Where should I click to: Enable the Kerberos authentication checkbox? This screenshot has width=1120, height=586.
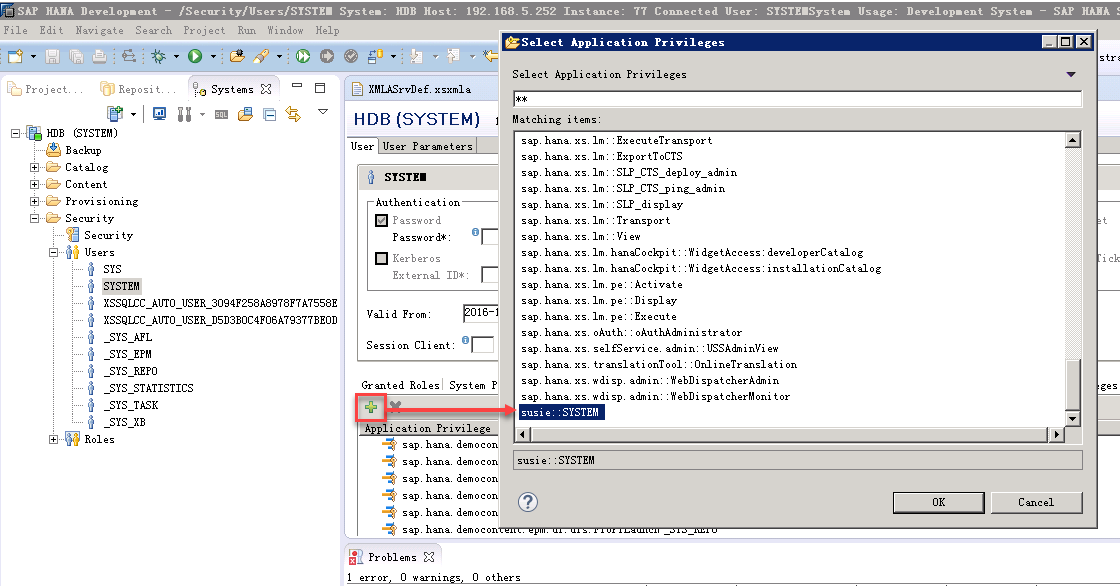[382, 258]
